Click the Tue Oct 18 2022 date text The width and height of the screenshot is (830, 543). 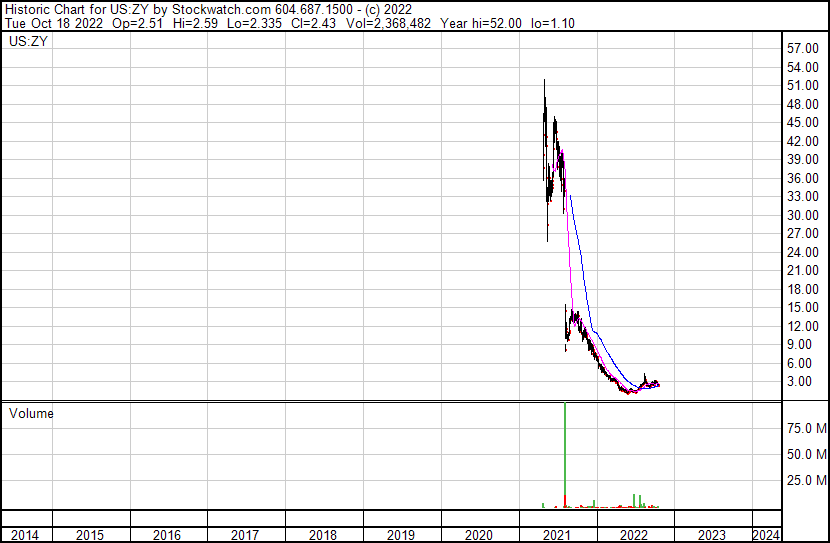click(x=48, y=23)
